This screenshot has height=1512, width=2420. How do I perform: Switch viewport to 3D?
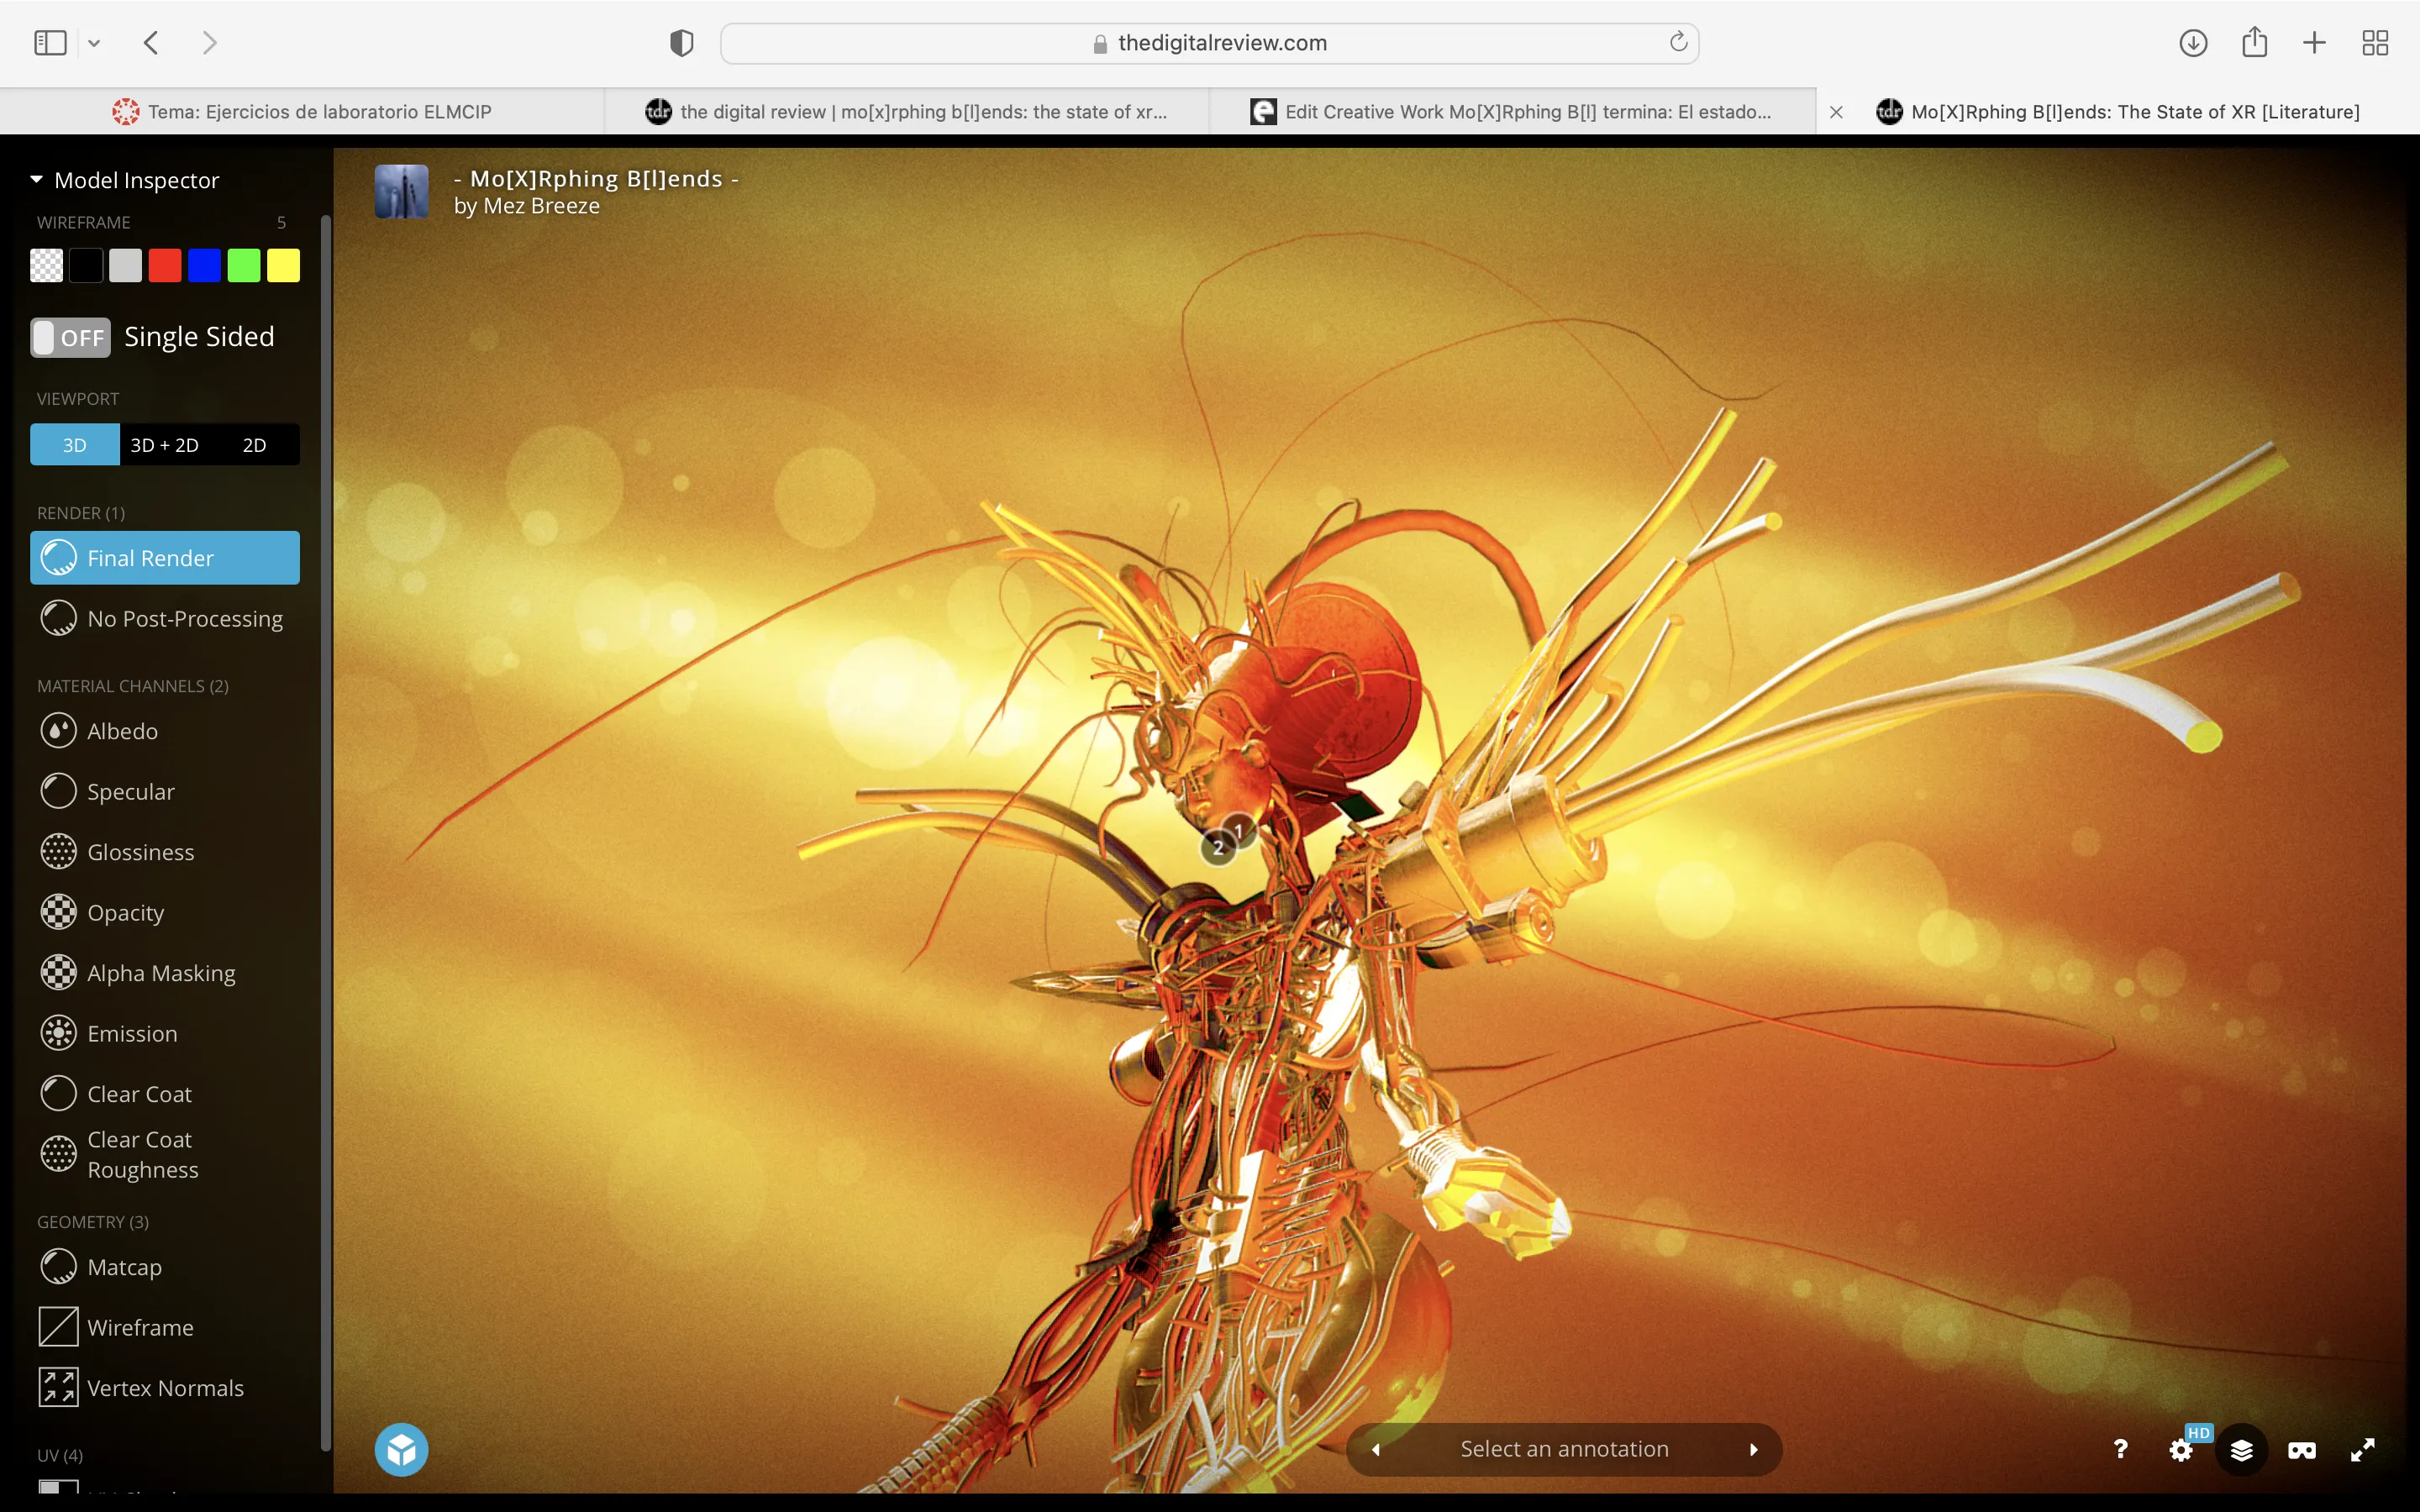coord(75,445)
